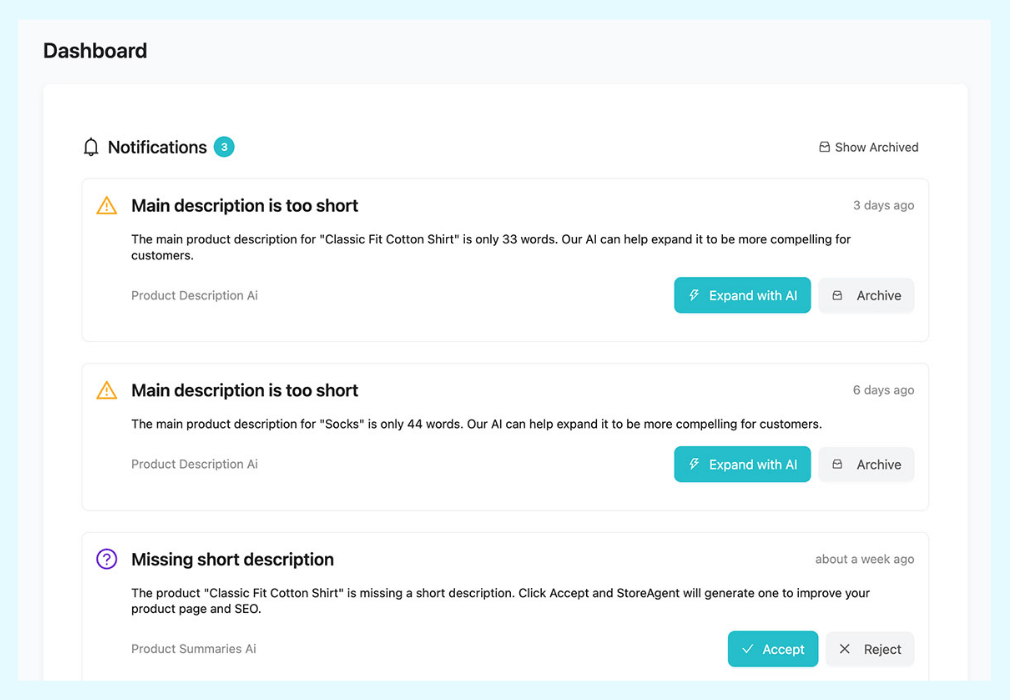Image resolution: width=1010 pixels, height=700 pixels.
Task: Click the Product Summaries Ai source label
Action: pos(193,649)
